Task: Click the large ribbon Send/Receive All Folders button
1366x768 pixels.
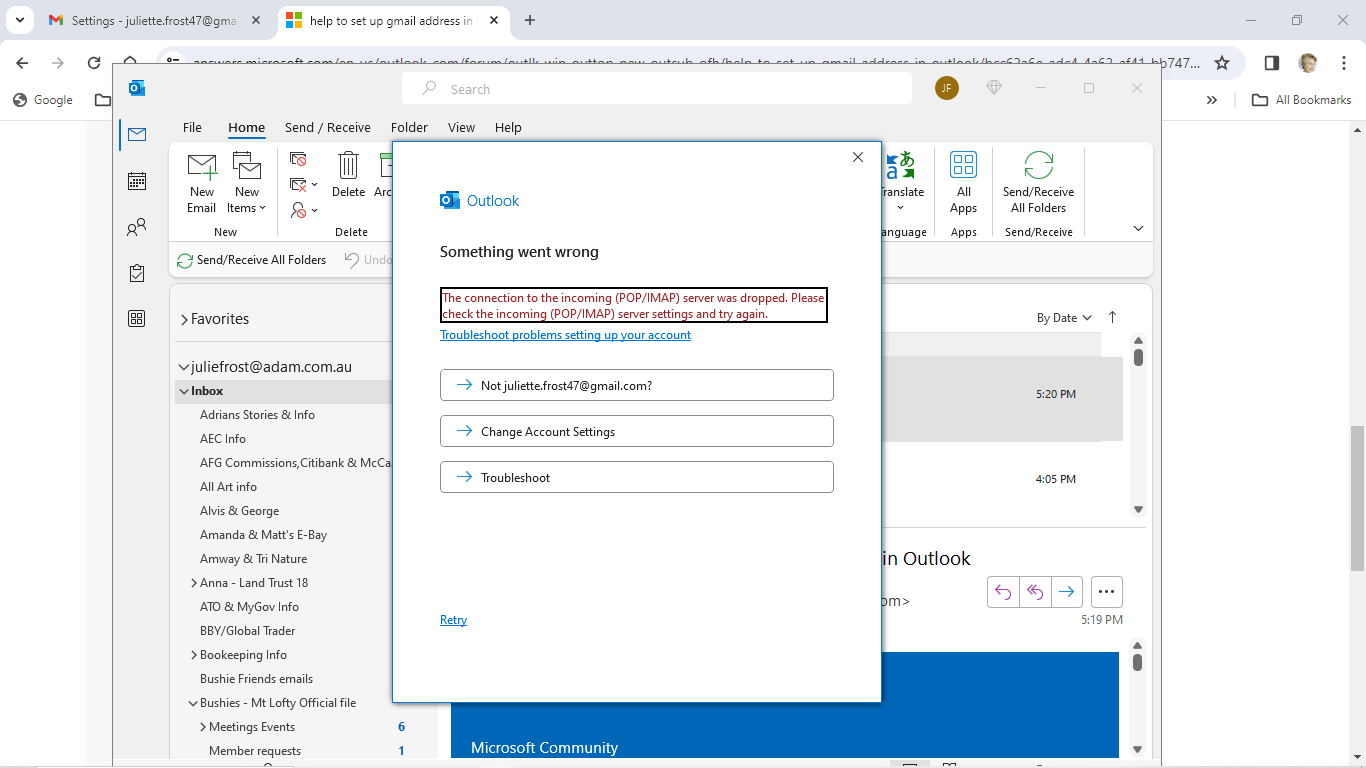Action: pos(1038,182)
